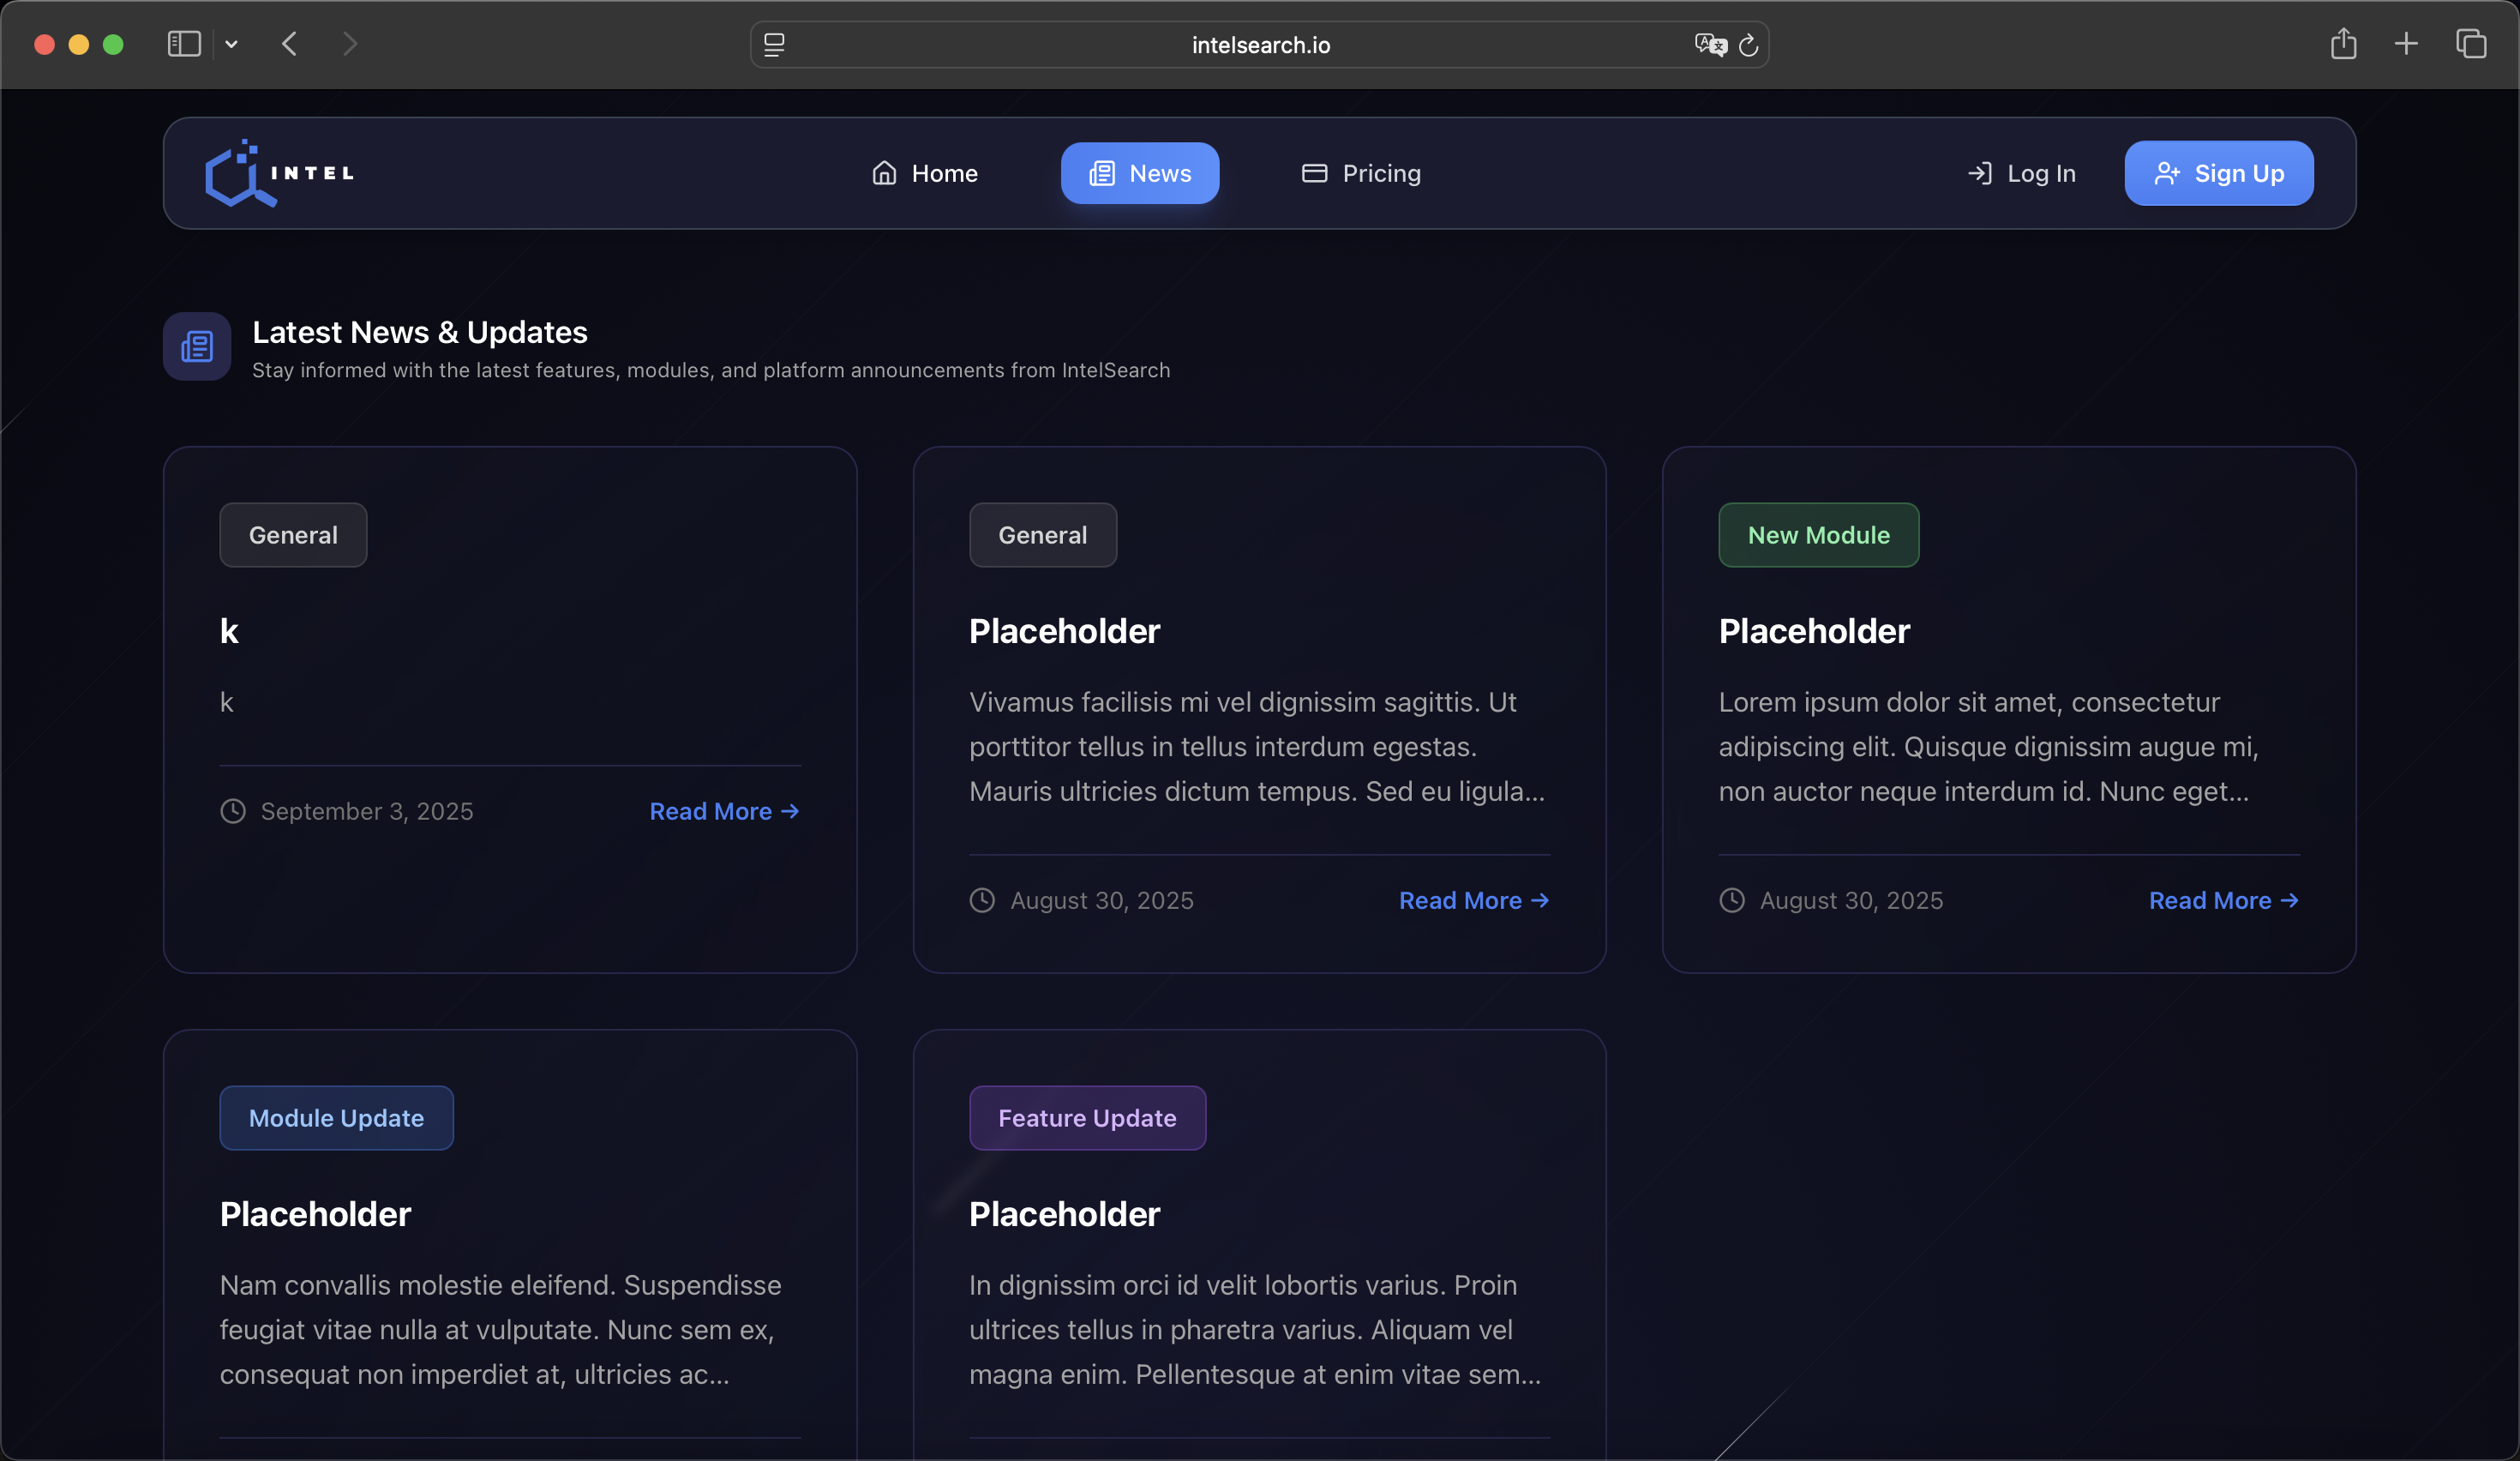The width and height of the screenshot is (2520, 1461).
Task: Go to the Pricing nav item
Action: (x=1361, y=173)
